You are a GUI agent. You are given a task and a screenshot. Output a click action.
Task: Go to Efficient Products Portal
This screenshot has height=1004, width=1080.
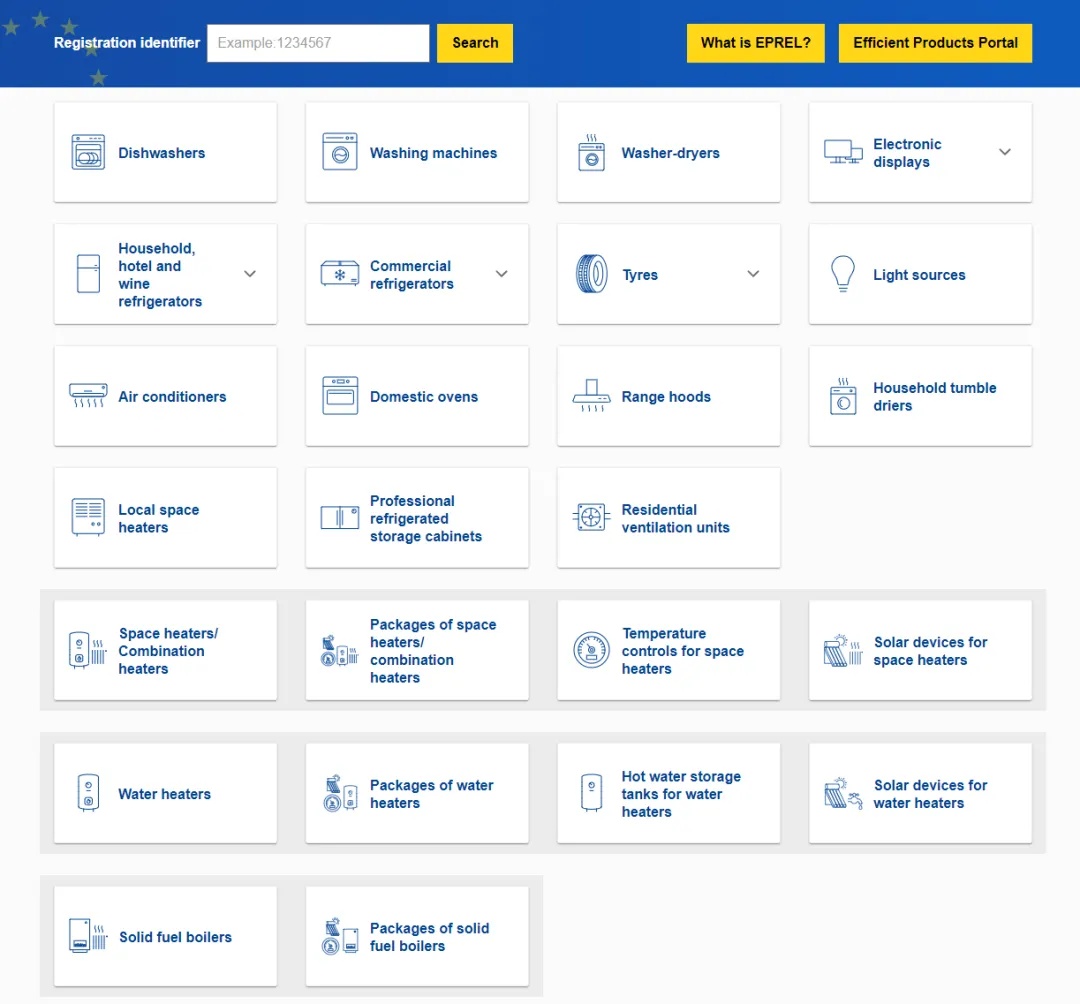pyautogui.click(x=934, y=43)
